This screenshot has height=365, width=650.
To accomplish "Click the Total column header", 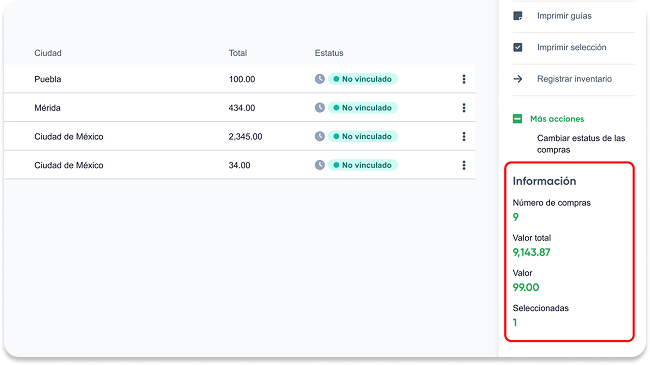I will pyautogui.click(x=238, y=53).
